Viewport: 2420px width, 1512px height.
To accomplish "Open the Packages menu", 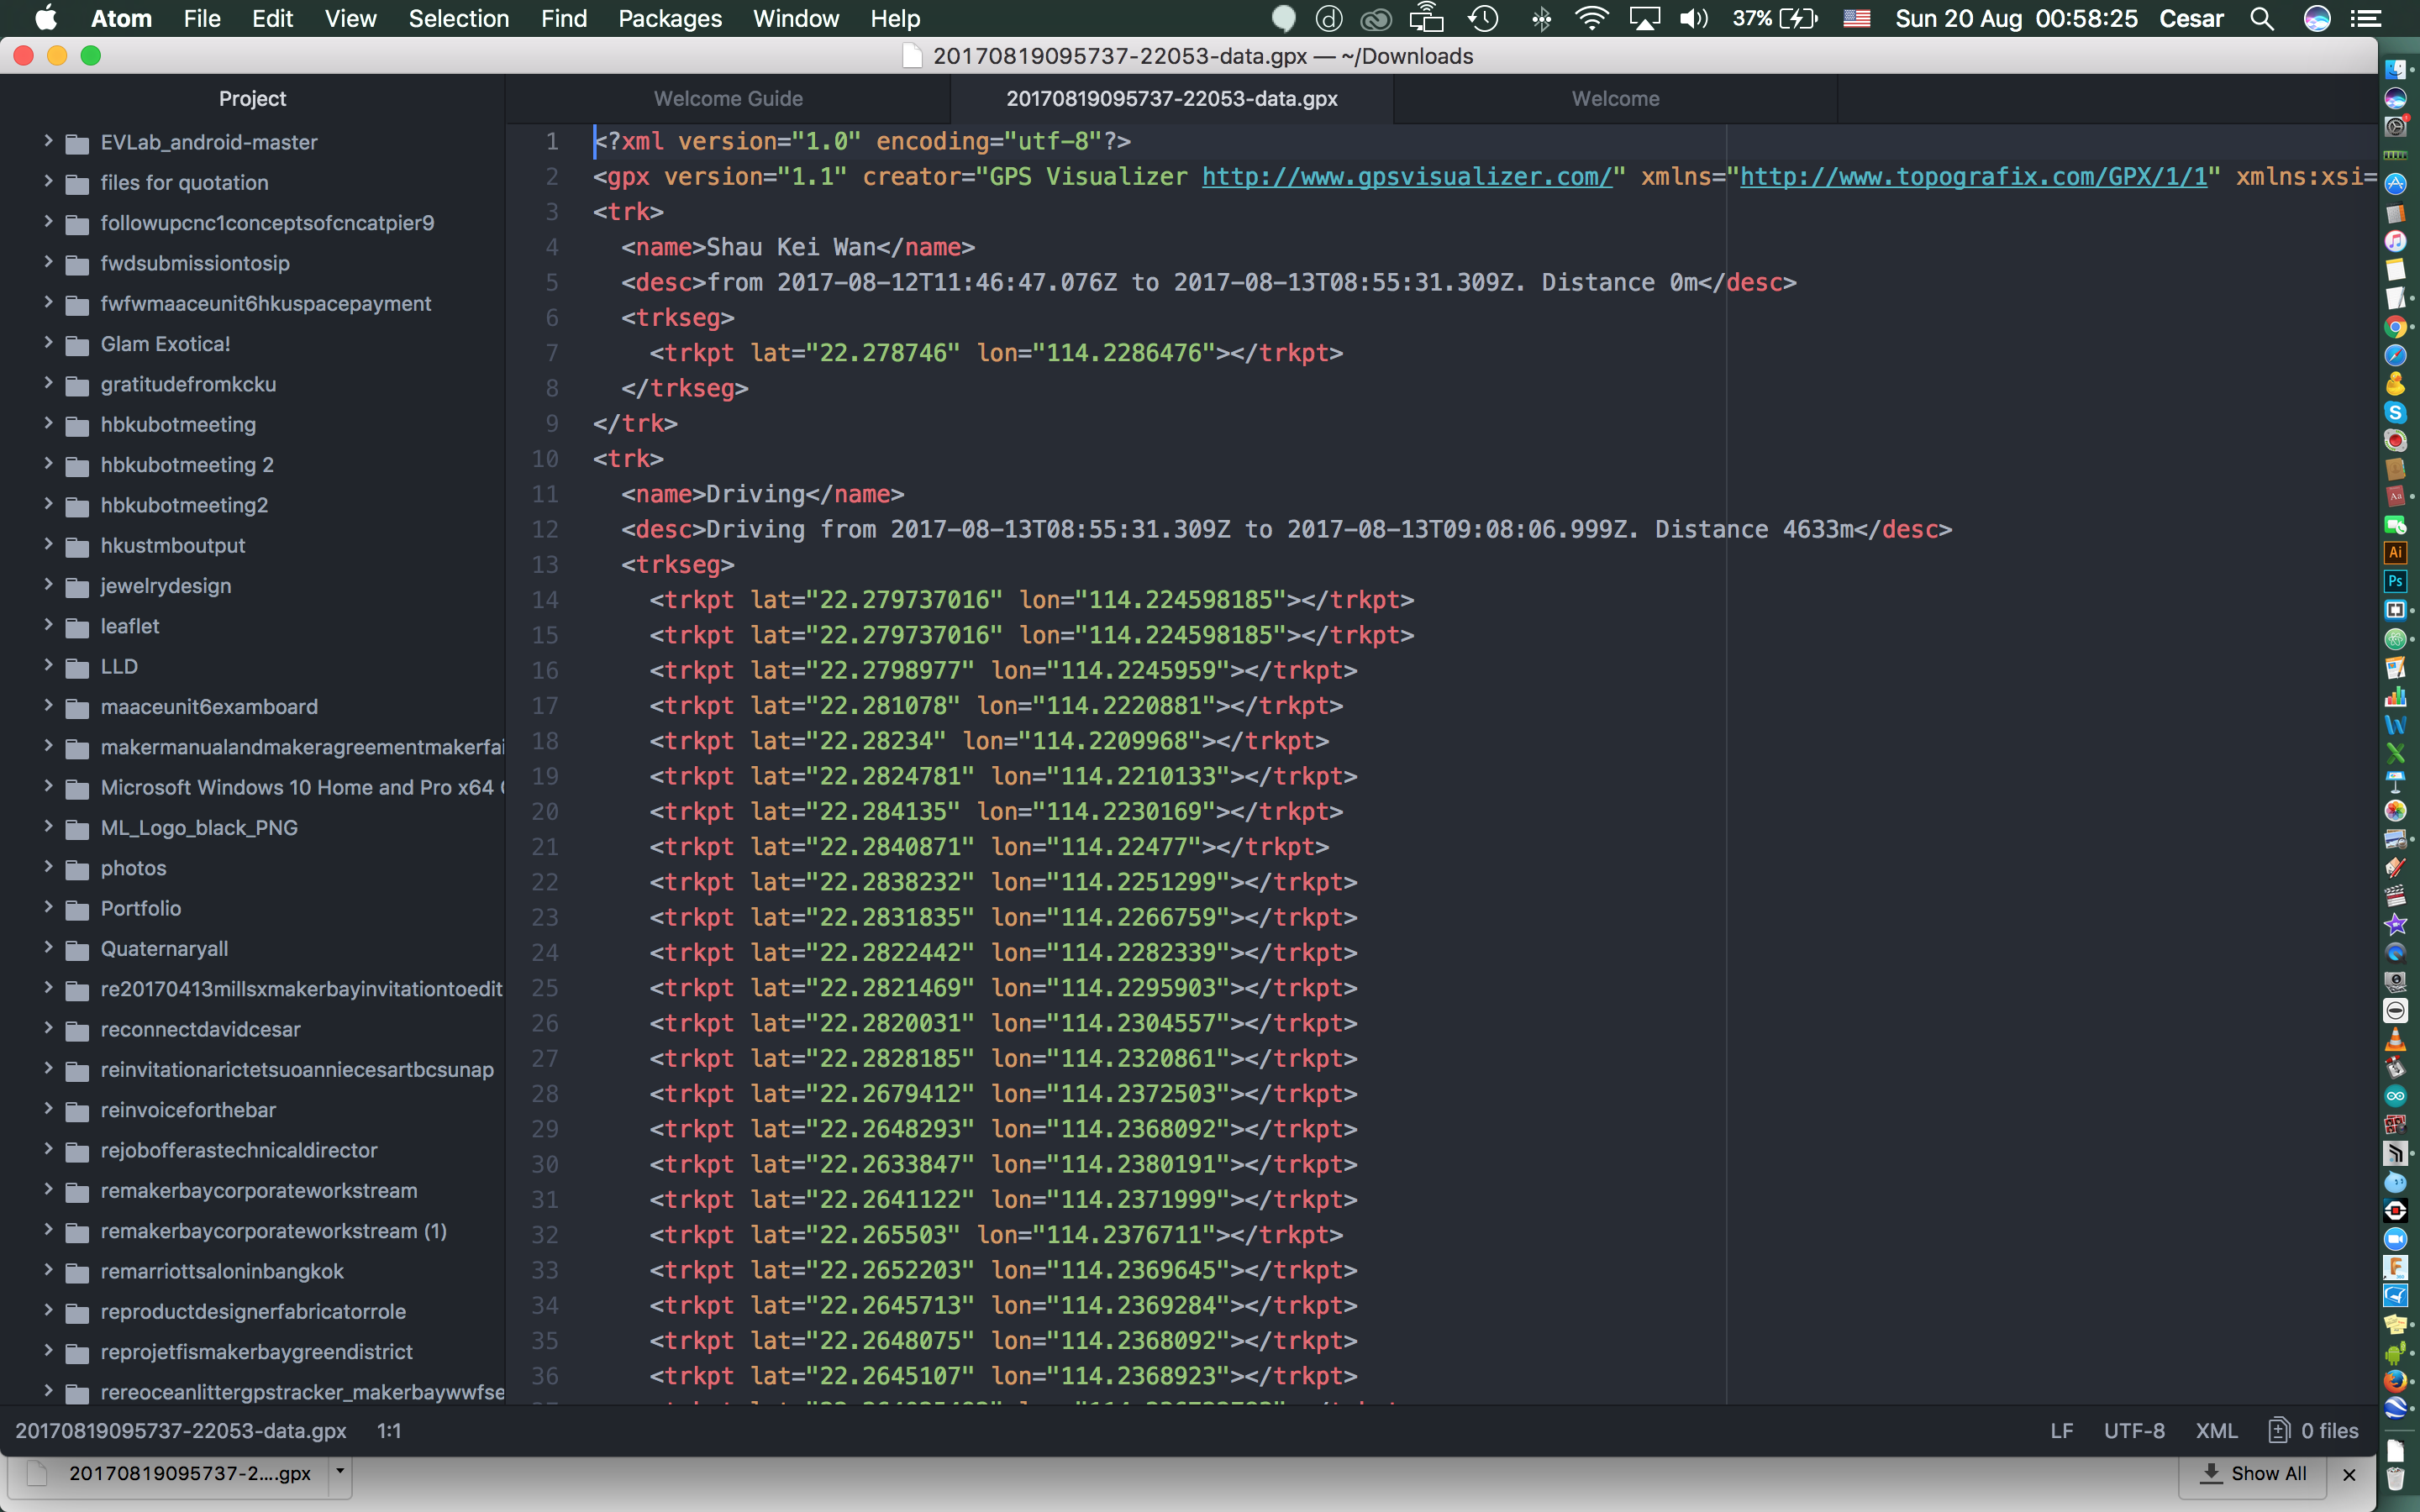I will pos(669,19).
